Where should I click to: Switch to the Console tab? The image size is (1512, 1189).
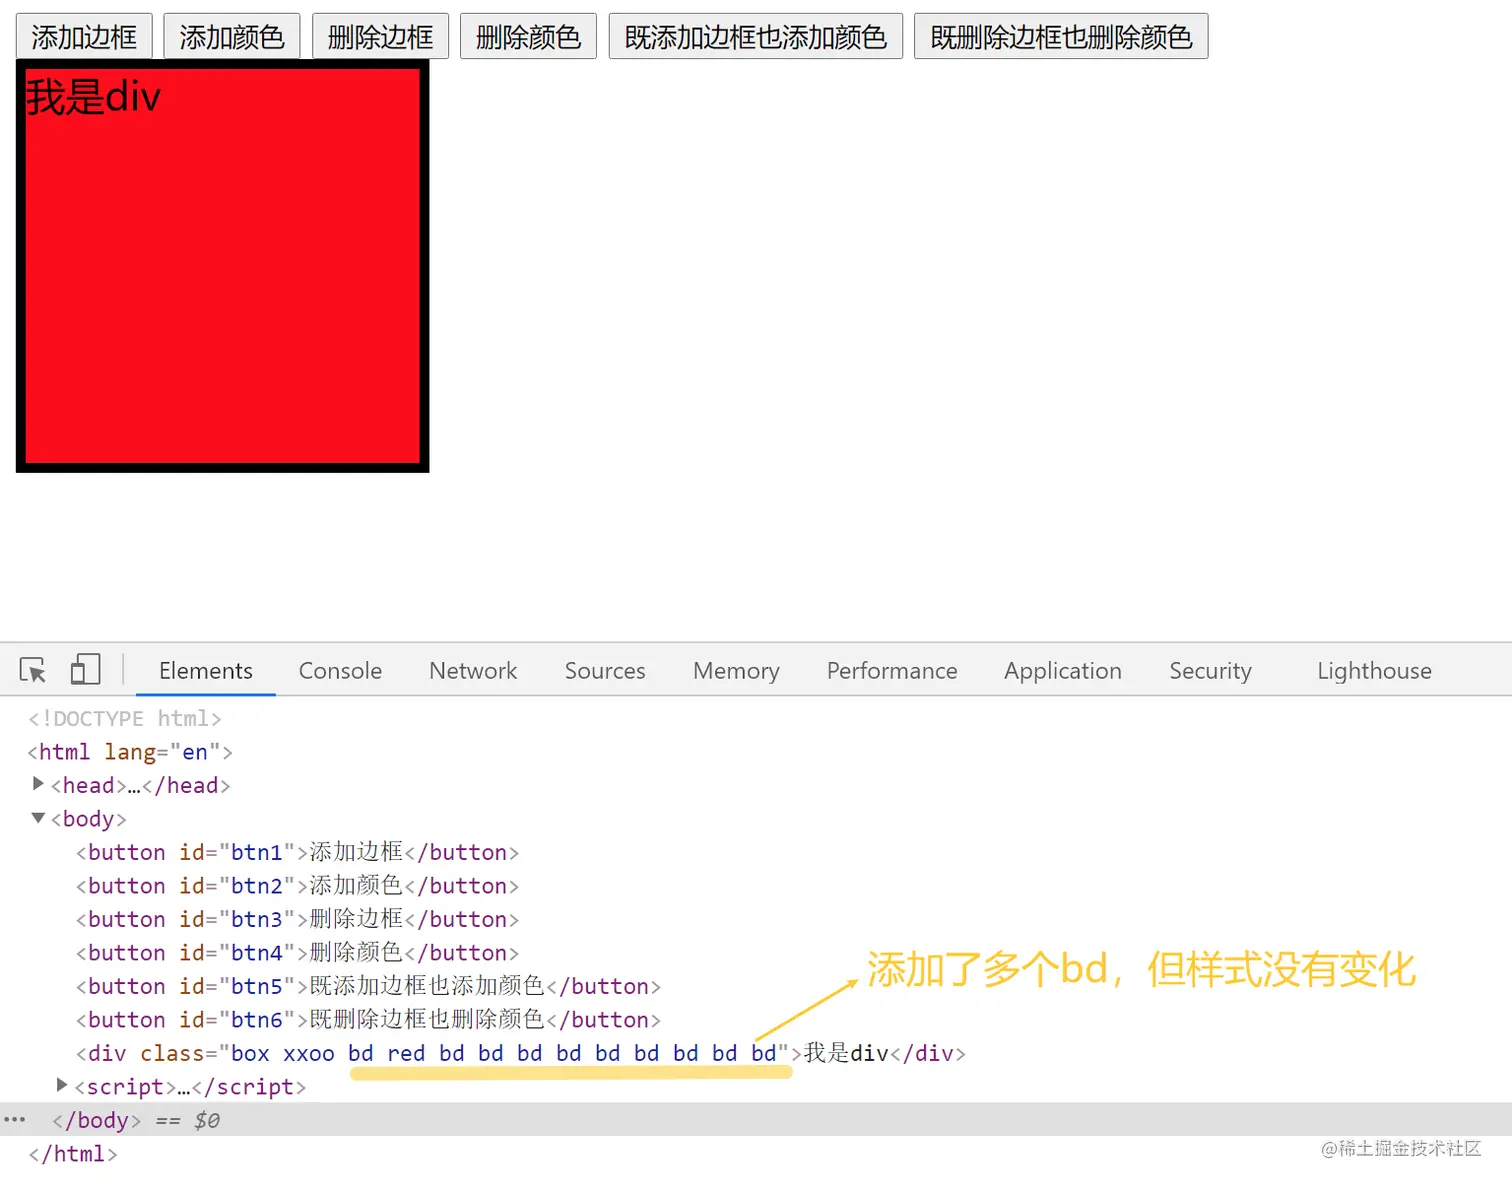339,671
